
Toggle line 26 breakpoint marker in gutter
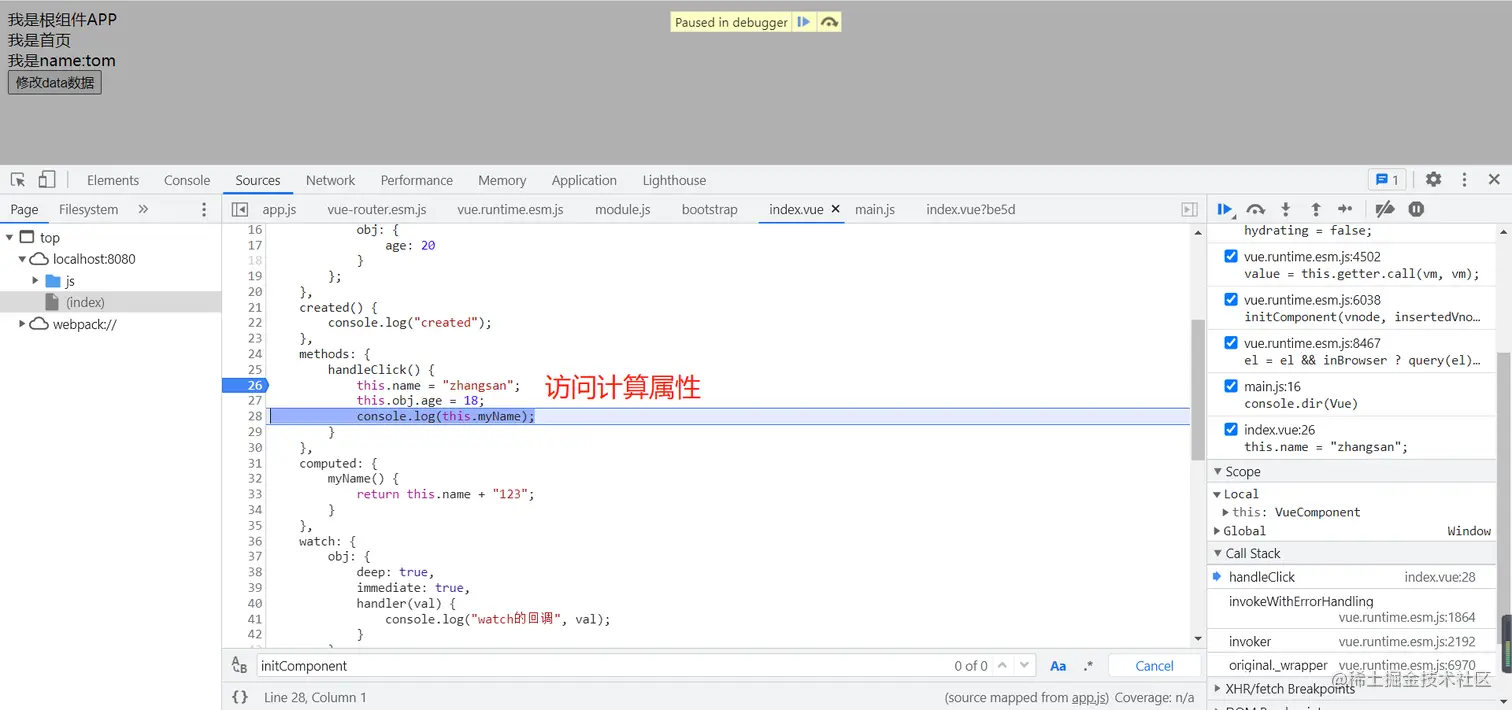coord(245,385)
